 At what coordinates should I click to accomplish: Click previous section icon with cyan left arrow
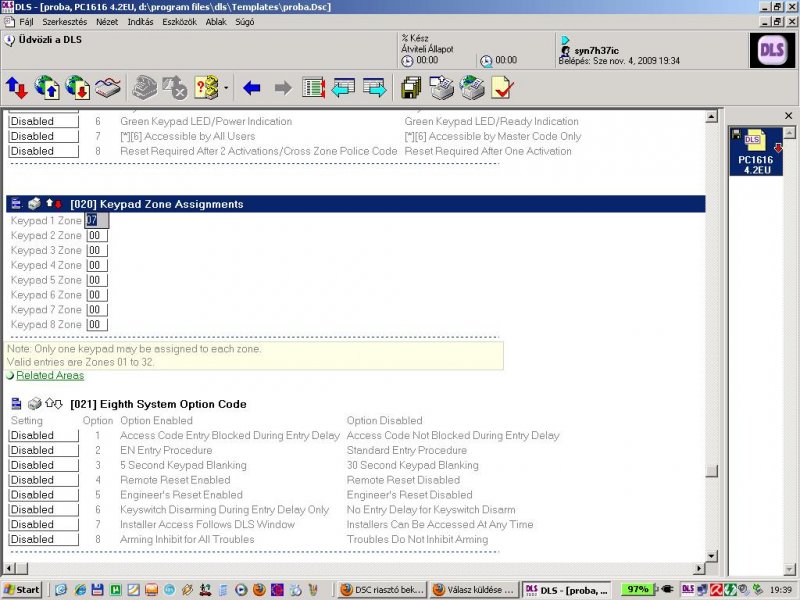tap(343, 88)
